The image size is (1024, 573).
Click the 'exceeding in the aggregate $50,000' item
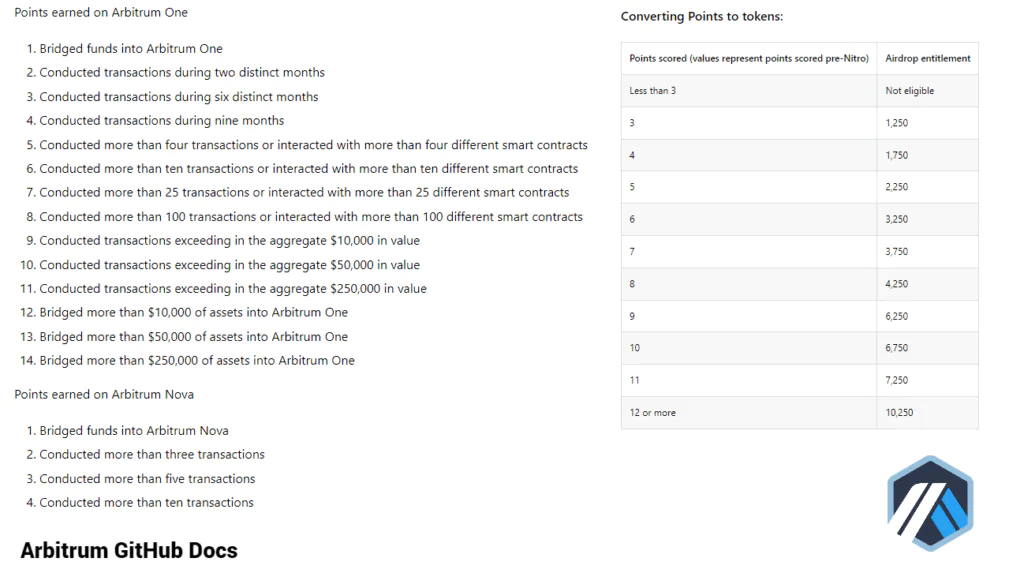229,265
